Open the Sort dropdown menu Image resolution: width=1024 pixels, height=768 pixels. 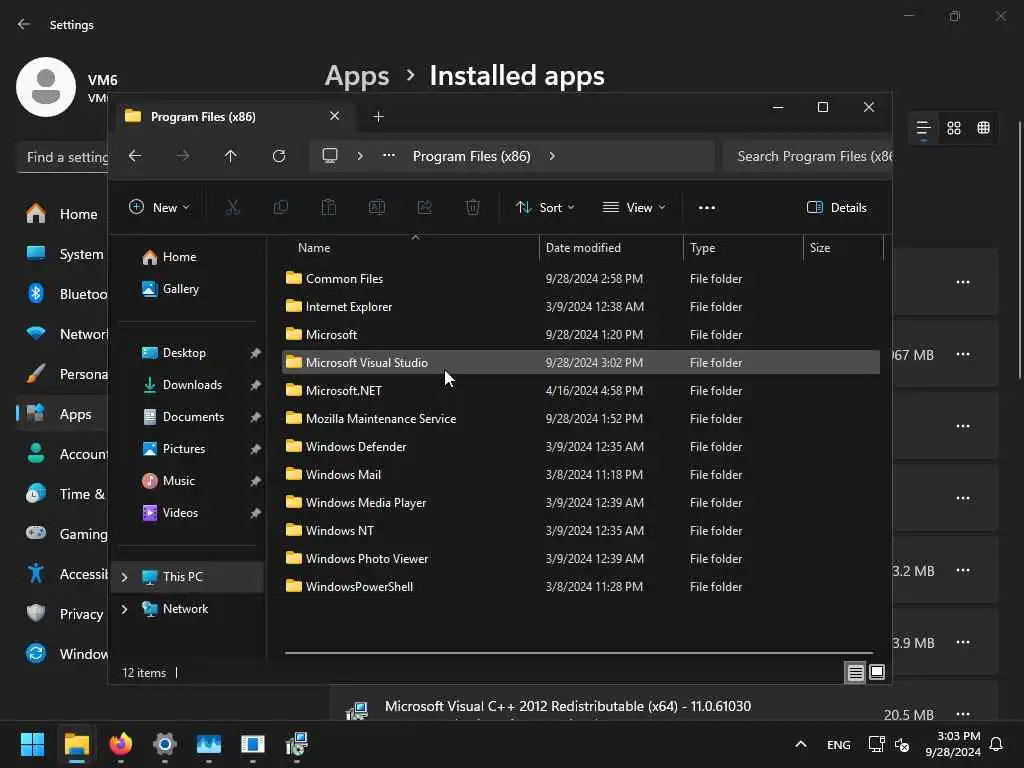click(545, 208)
